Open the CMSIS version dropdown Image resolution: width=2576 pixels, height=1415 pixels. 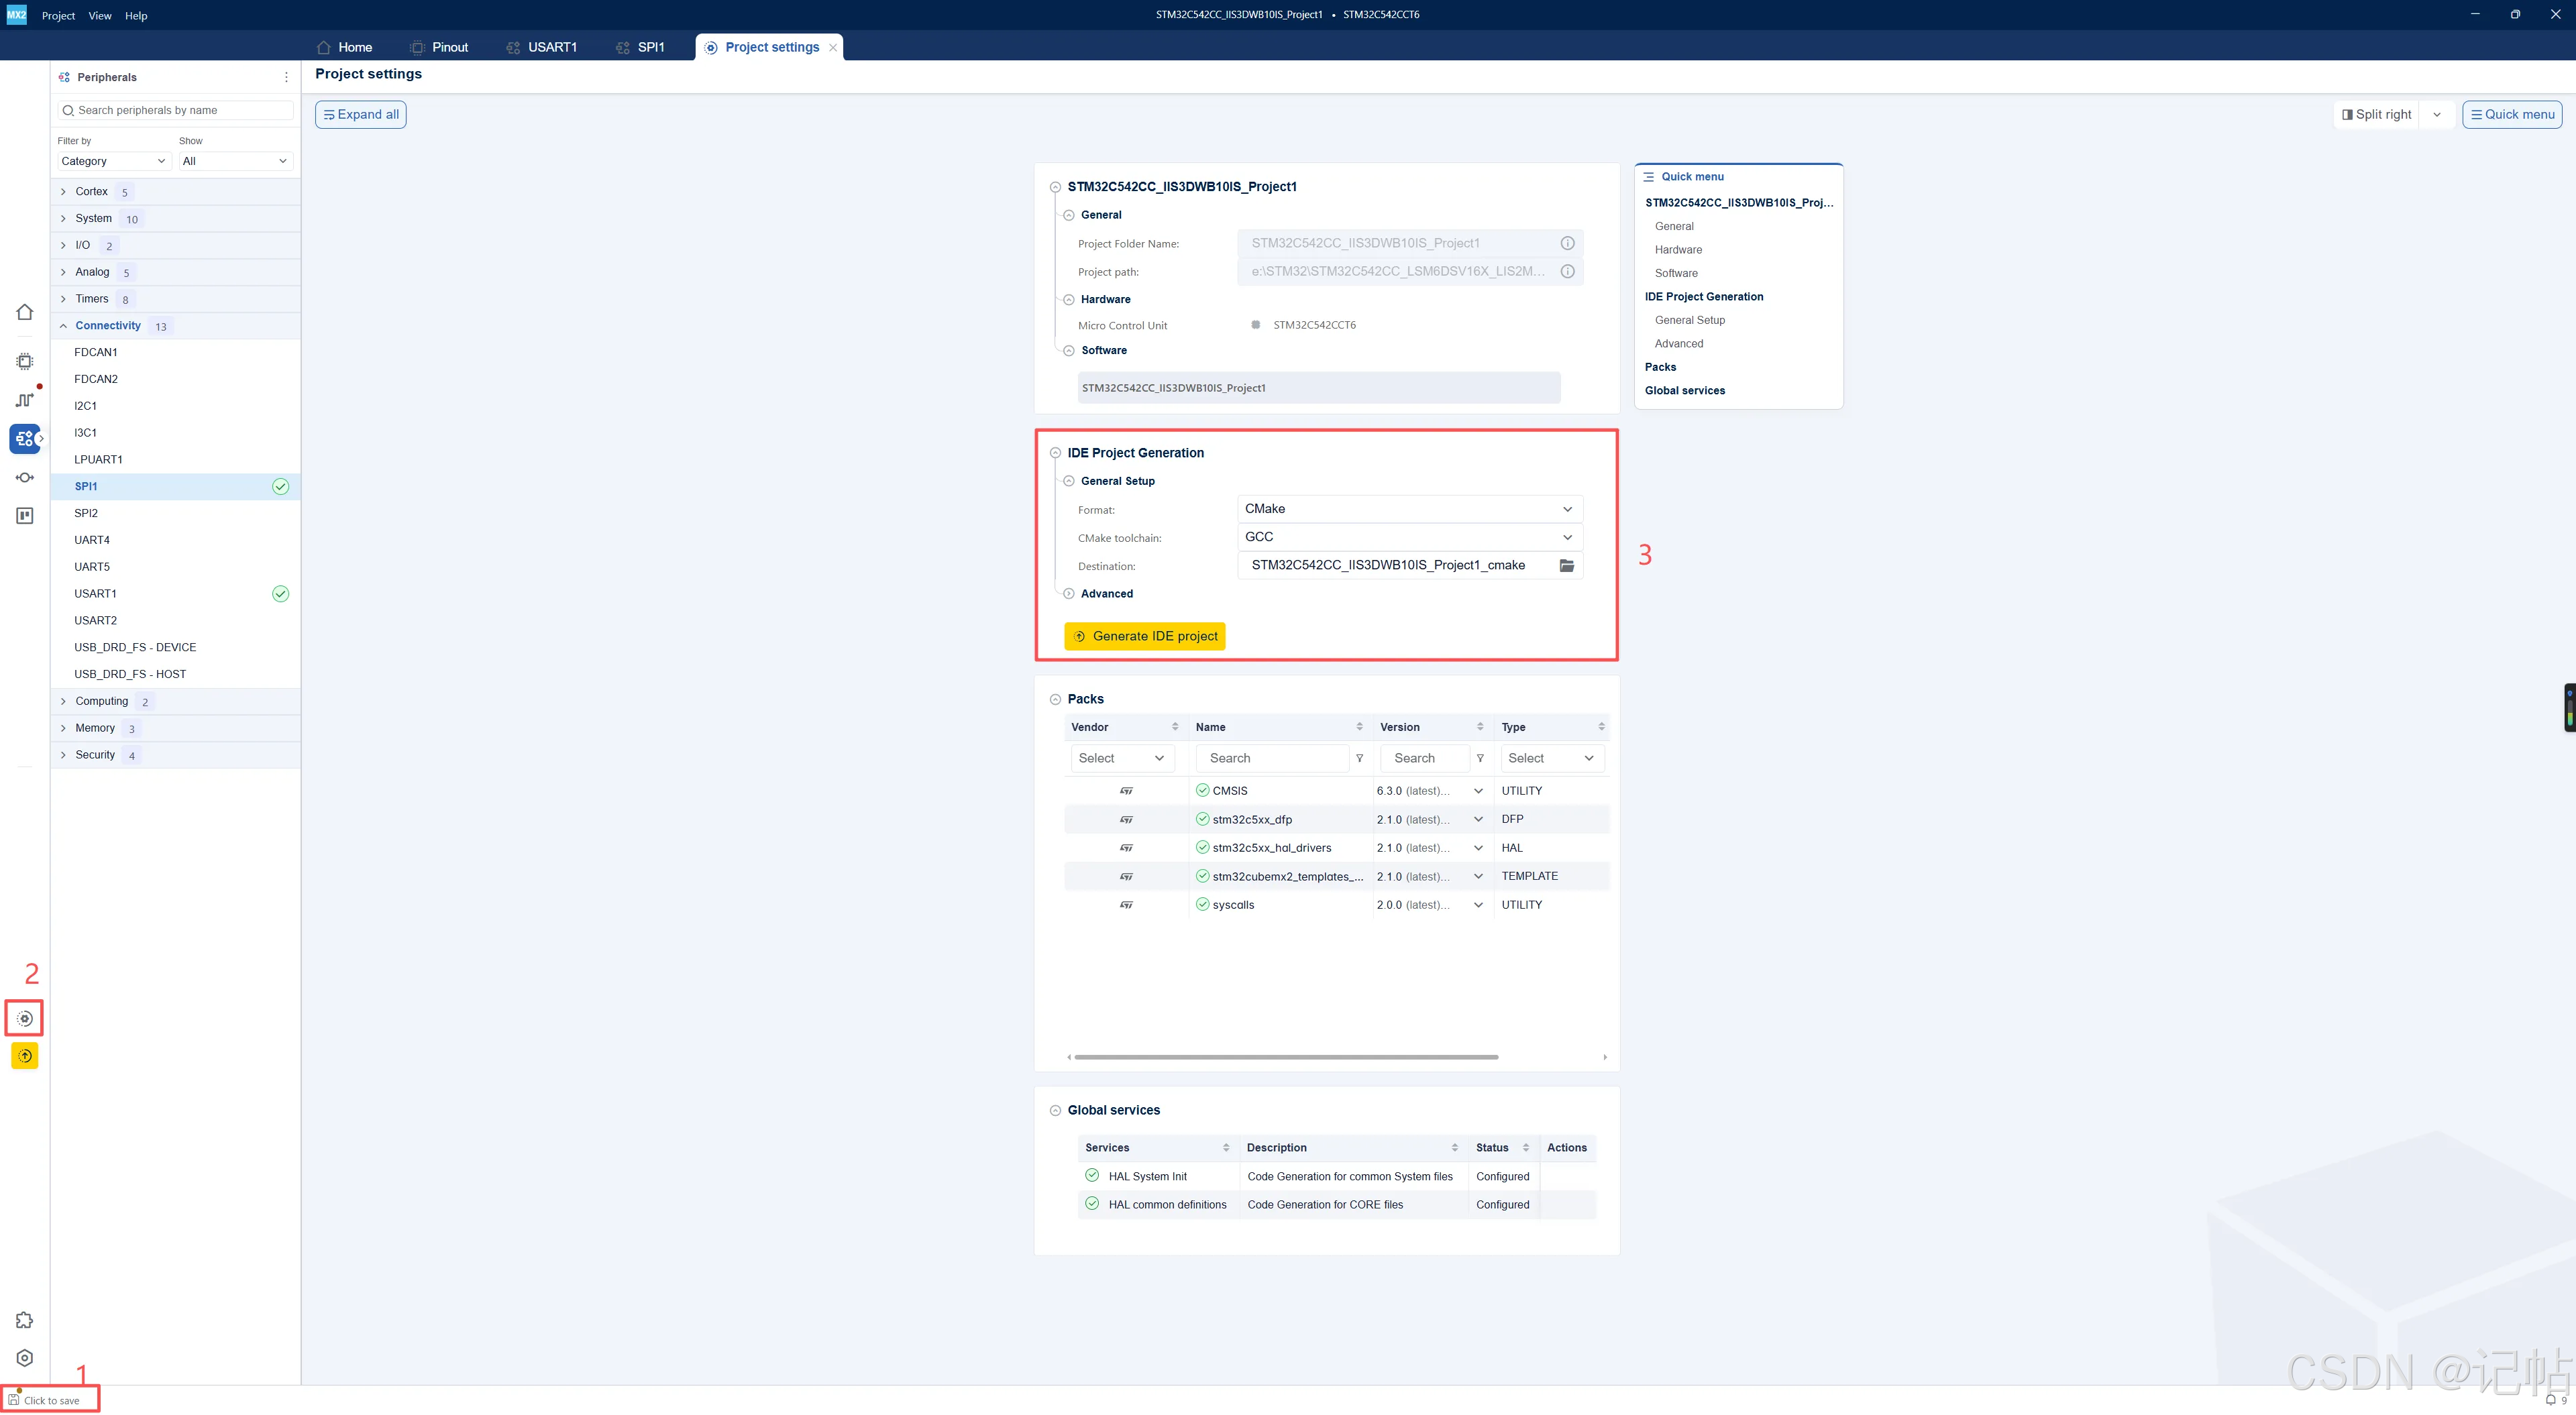(x=1478, y=791)
